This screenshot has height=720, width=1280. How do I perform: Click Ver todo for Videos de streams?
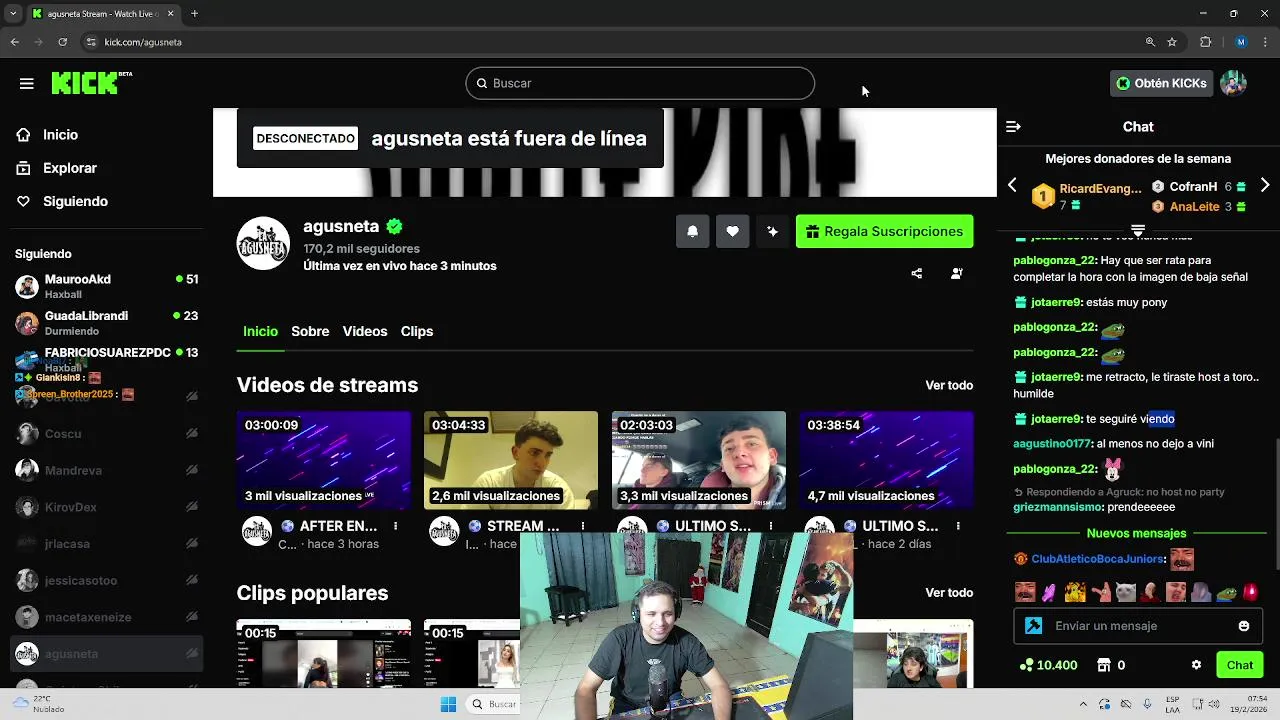click(949, 385)
